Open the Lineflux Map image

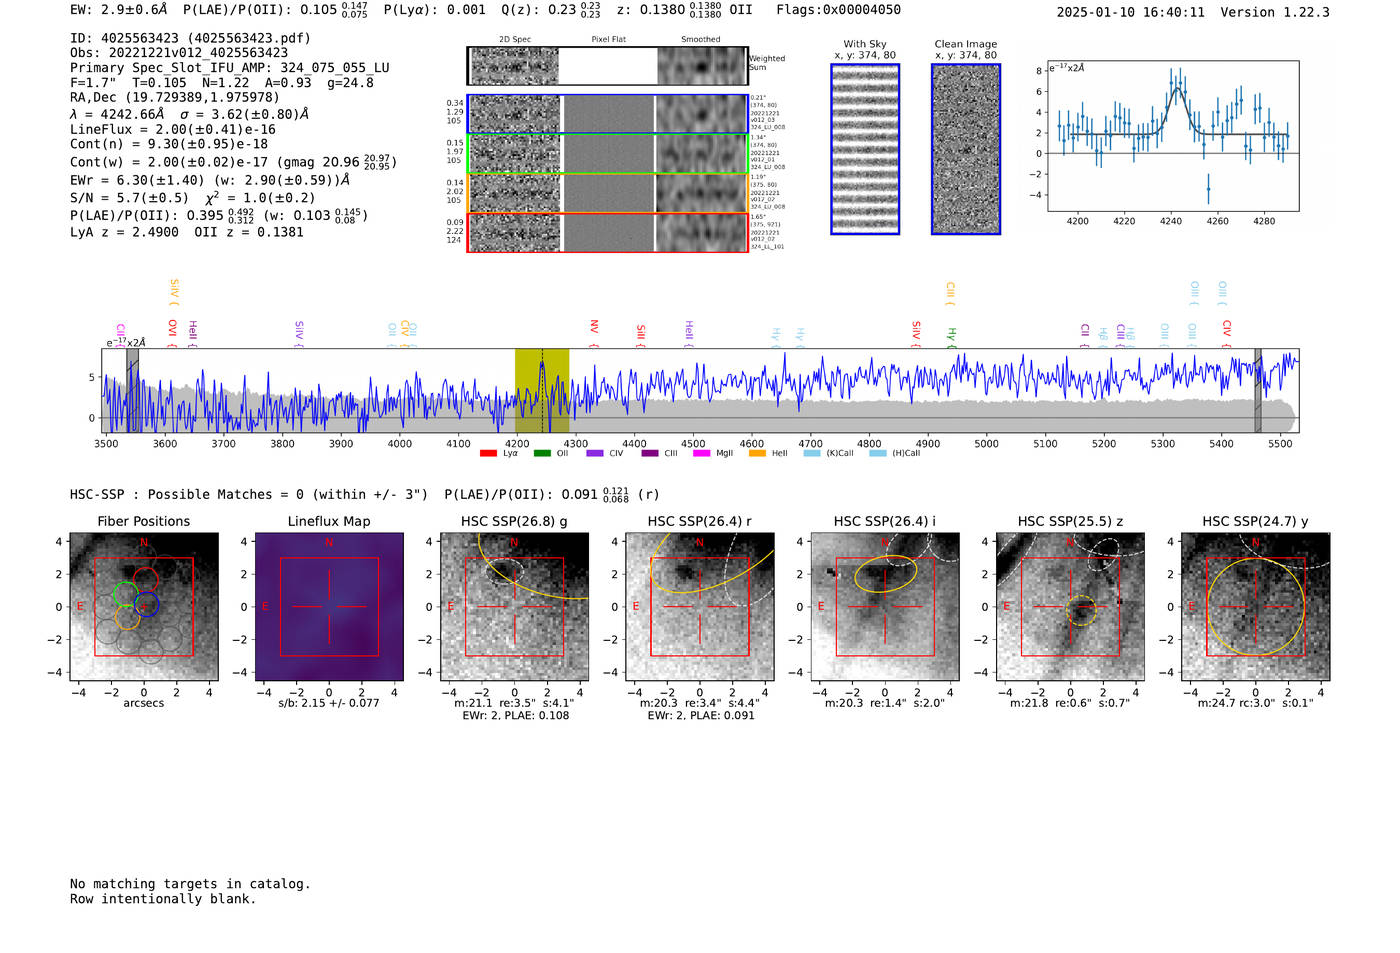coord(329,607)
